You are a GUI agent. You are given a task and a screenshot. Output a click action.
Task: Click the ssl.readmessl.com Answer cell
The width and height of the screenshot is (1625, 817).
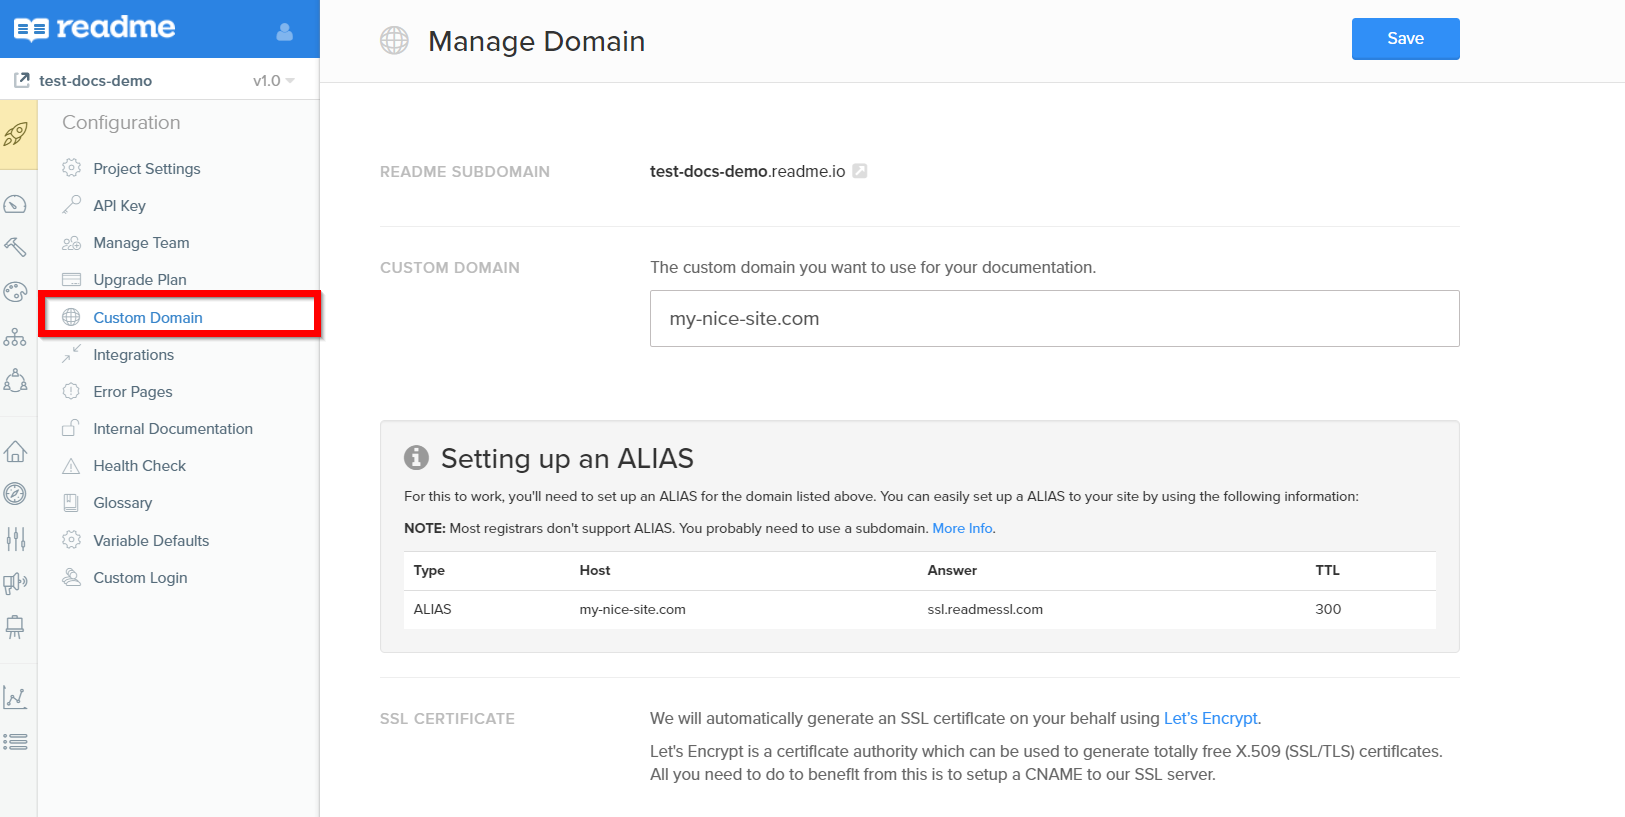click(x=985, y=609)
